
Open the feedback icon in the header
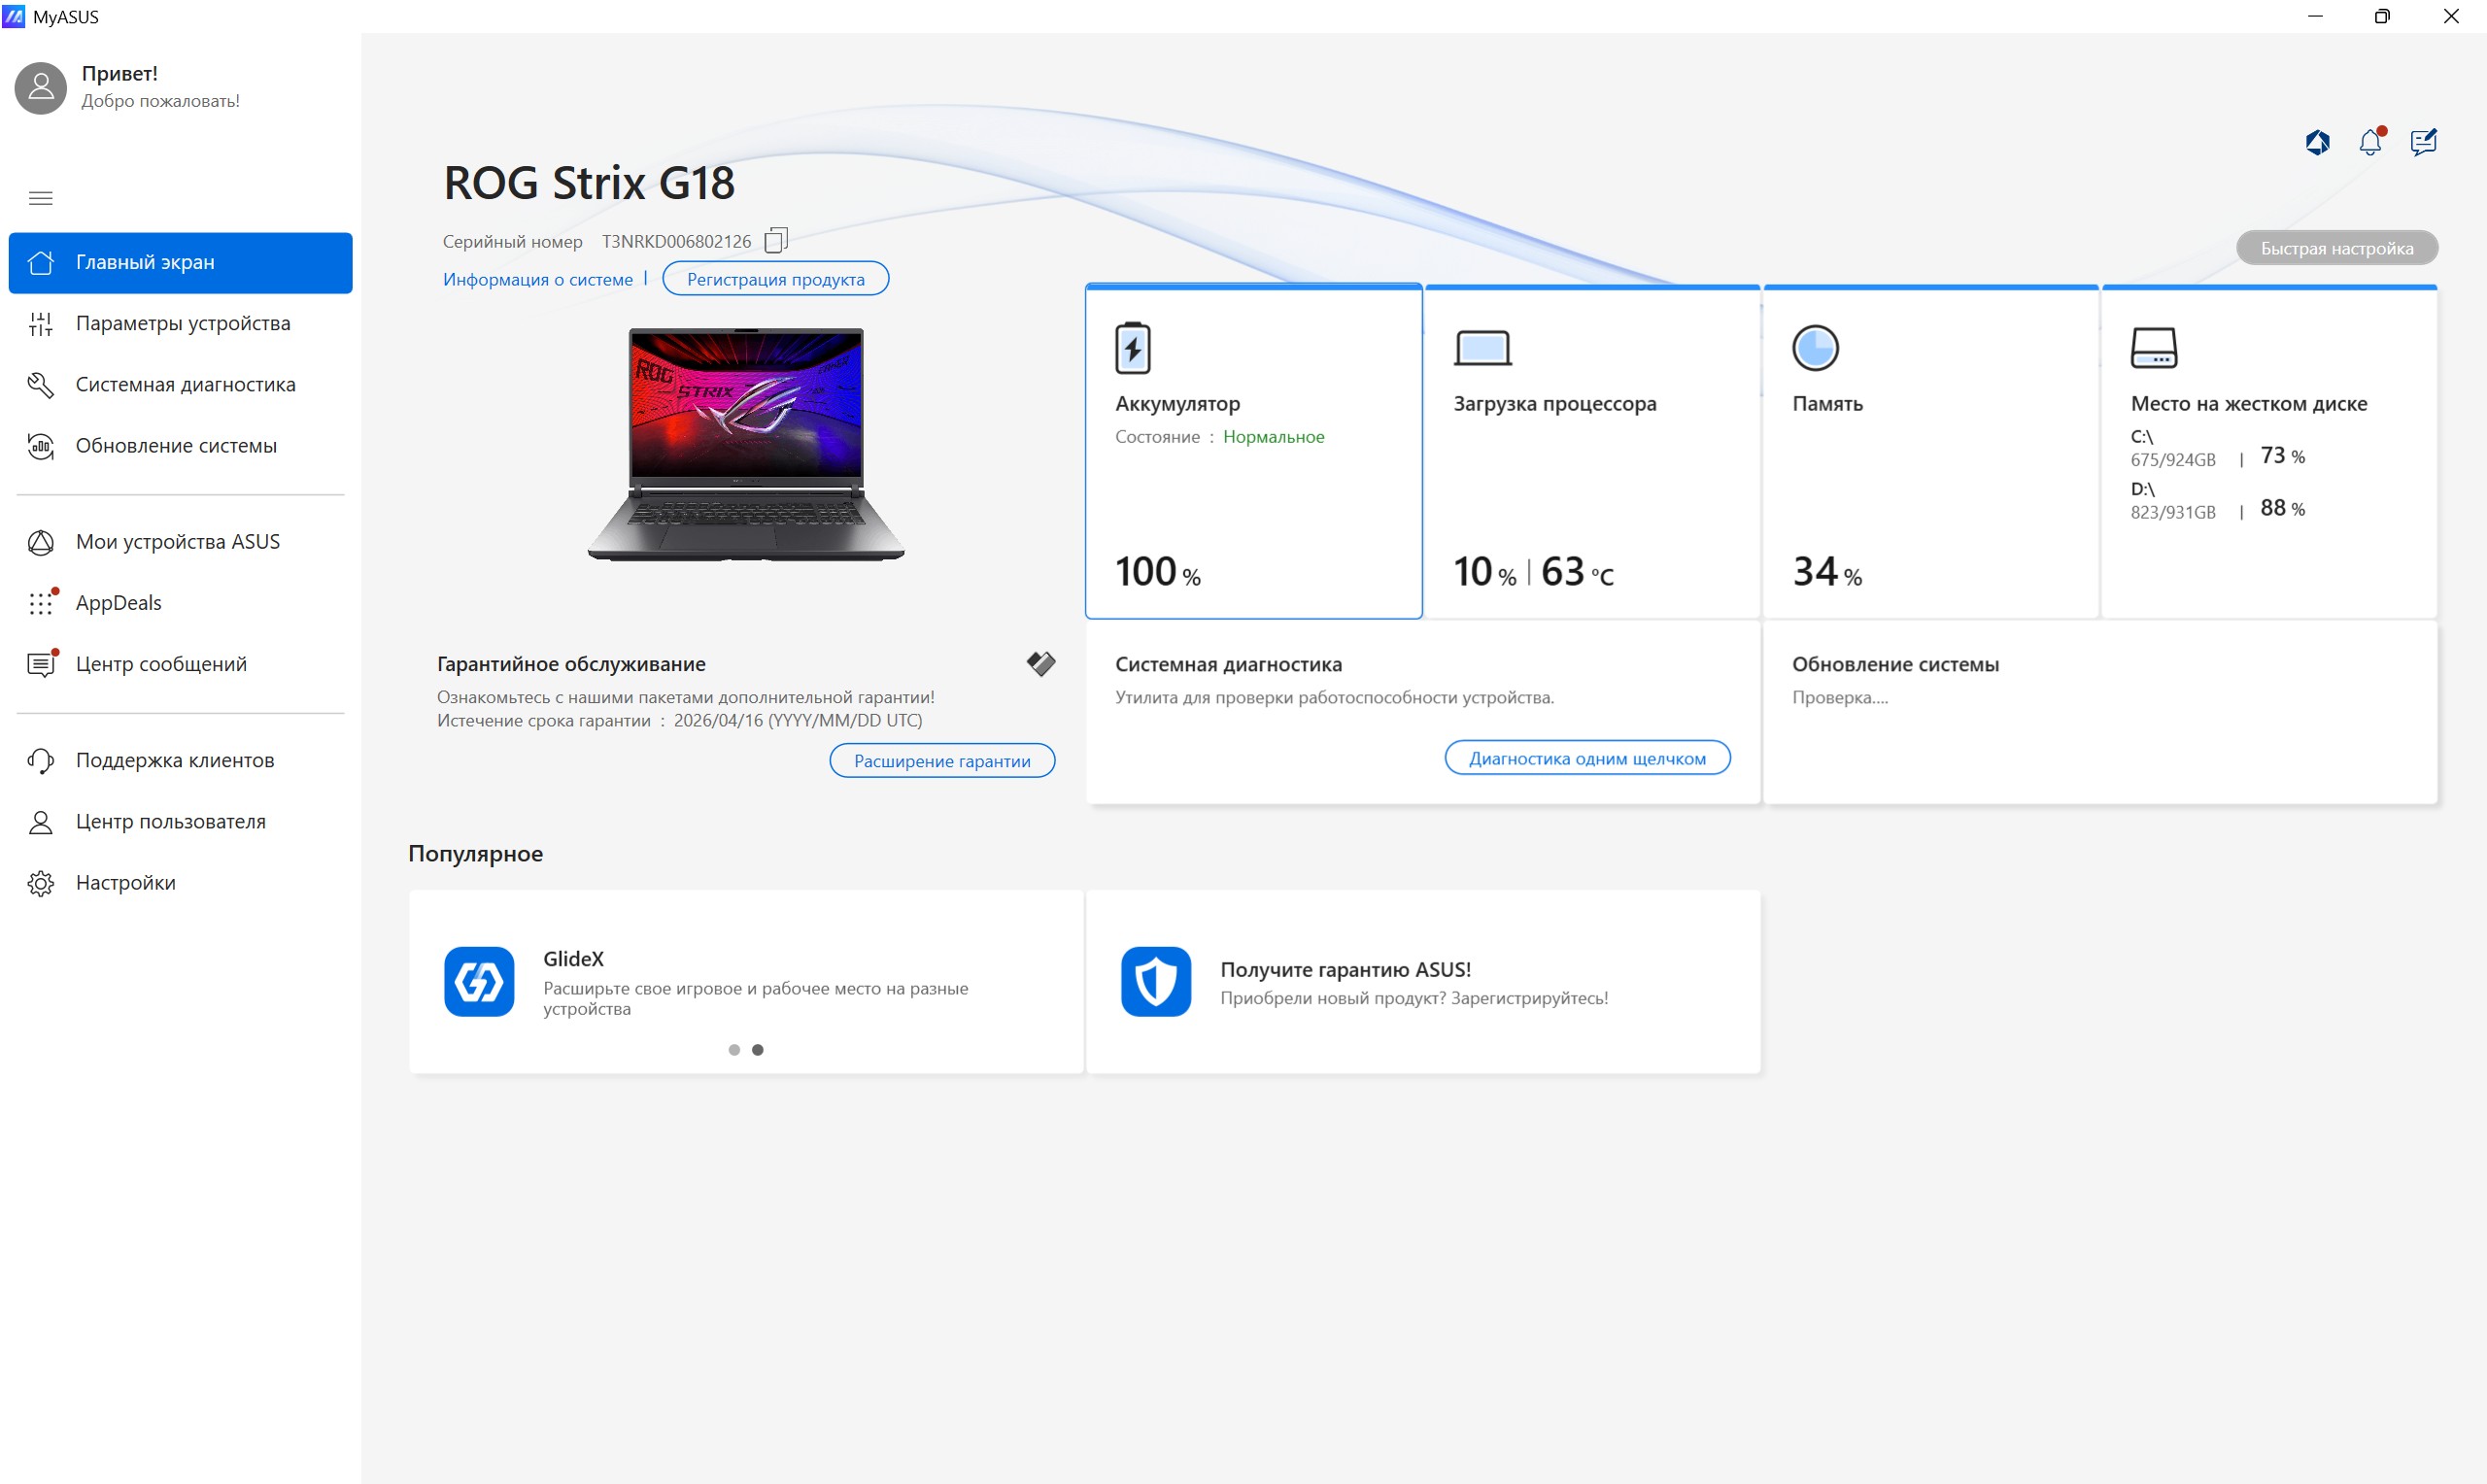click(x=2424, y=142)
